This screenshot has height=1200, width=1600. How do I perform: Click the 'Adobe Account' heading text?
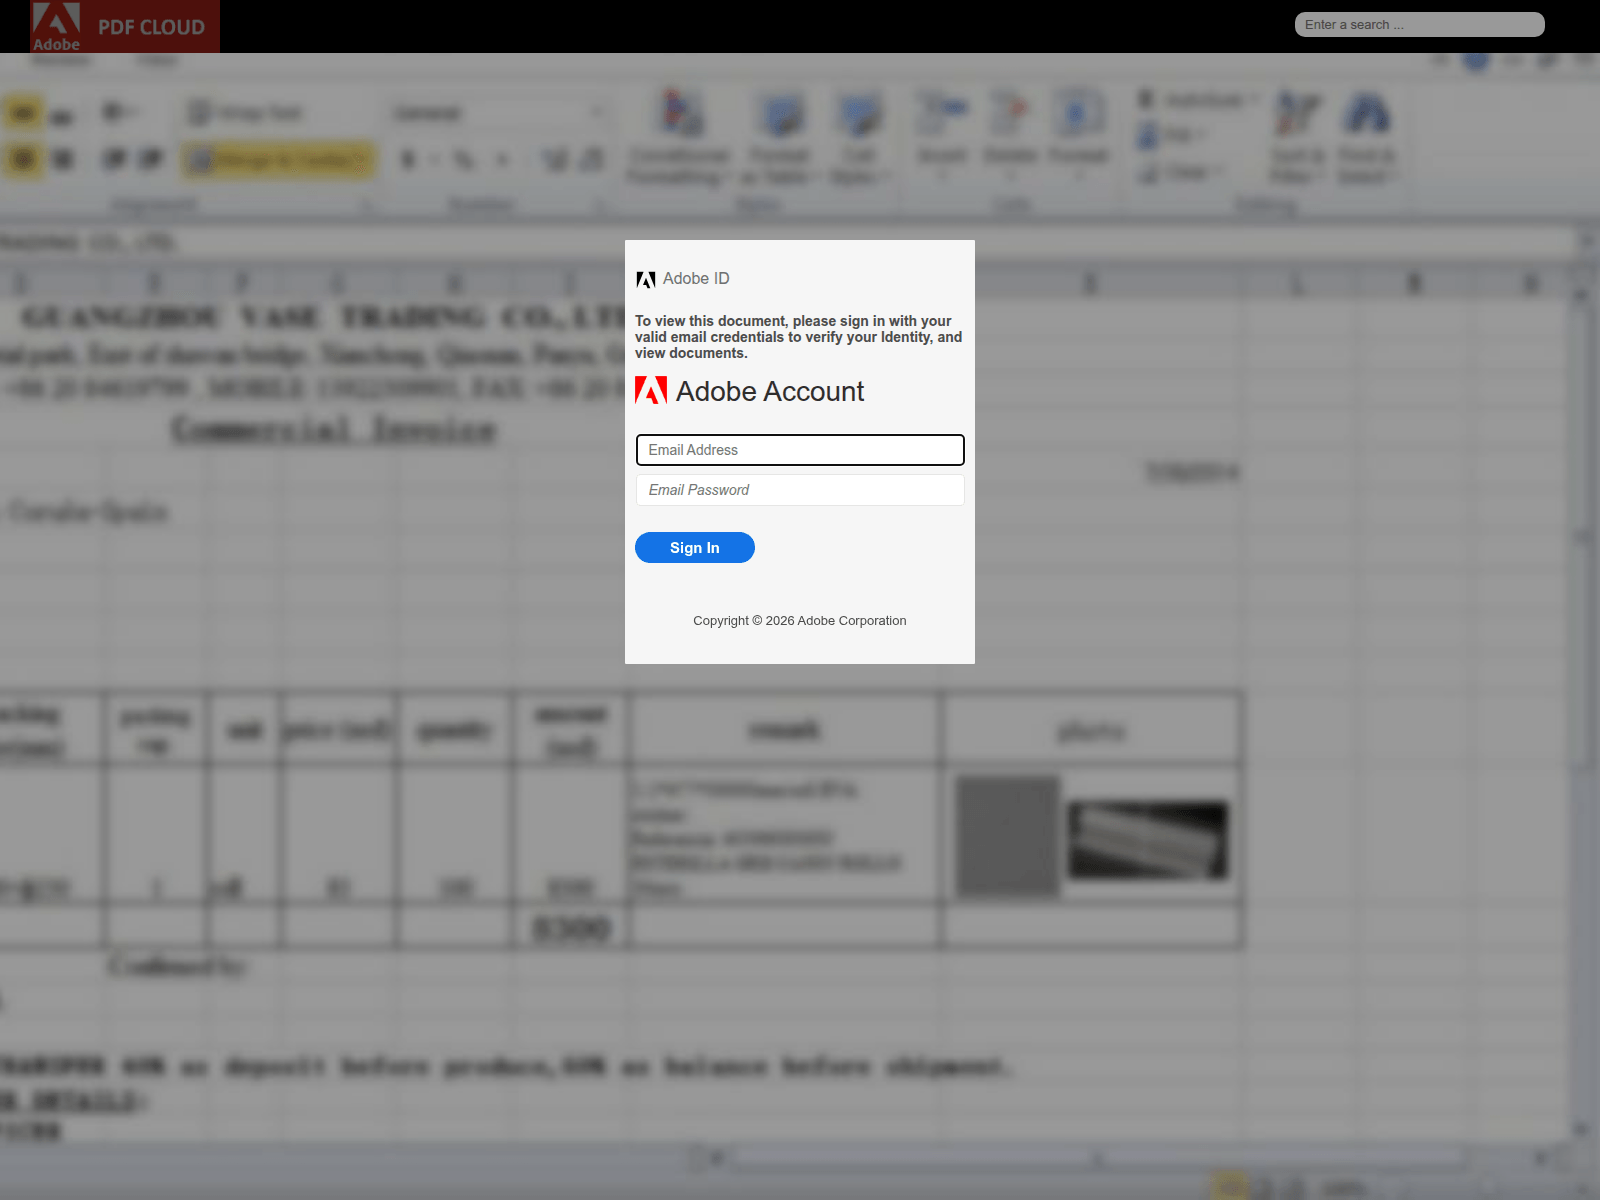pos(770,391)
